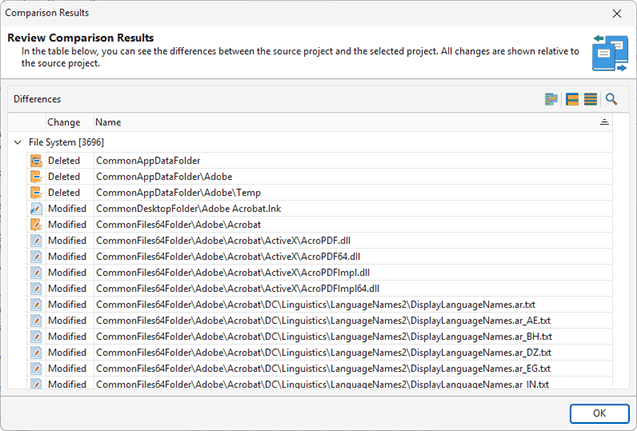
Task: Click the file icon next to AcroPDF64.dll
Action: 36,256
